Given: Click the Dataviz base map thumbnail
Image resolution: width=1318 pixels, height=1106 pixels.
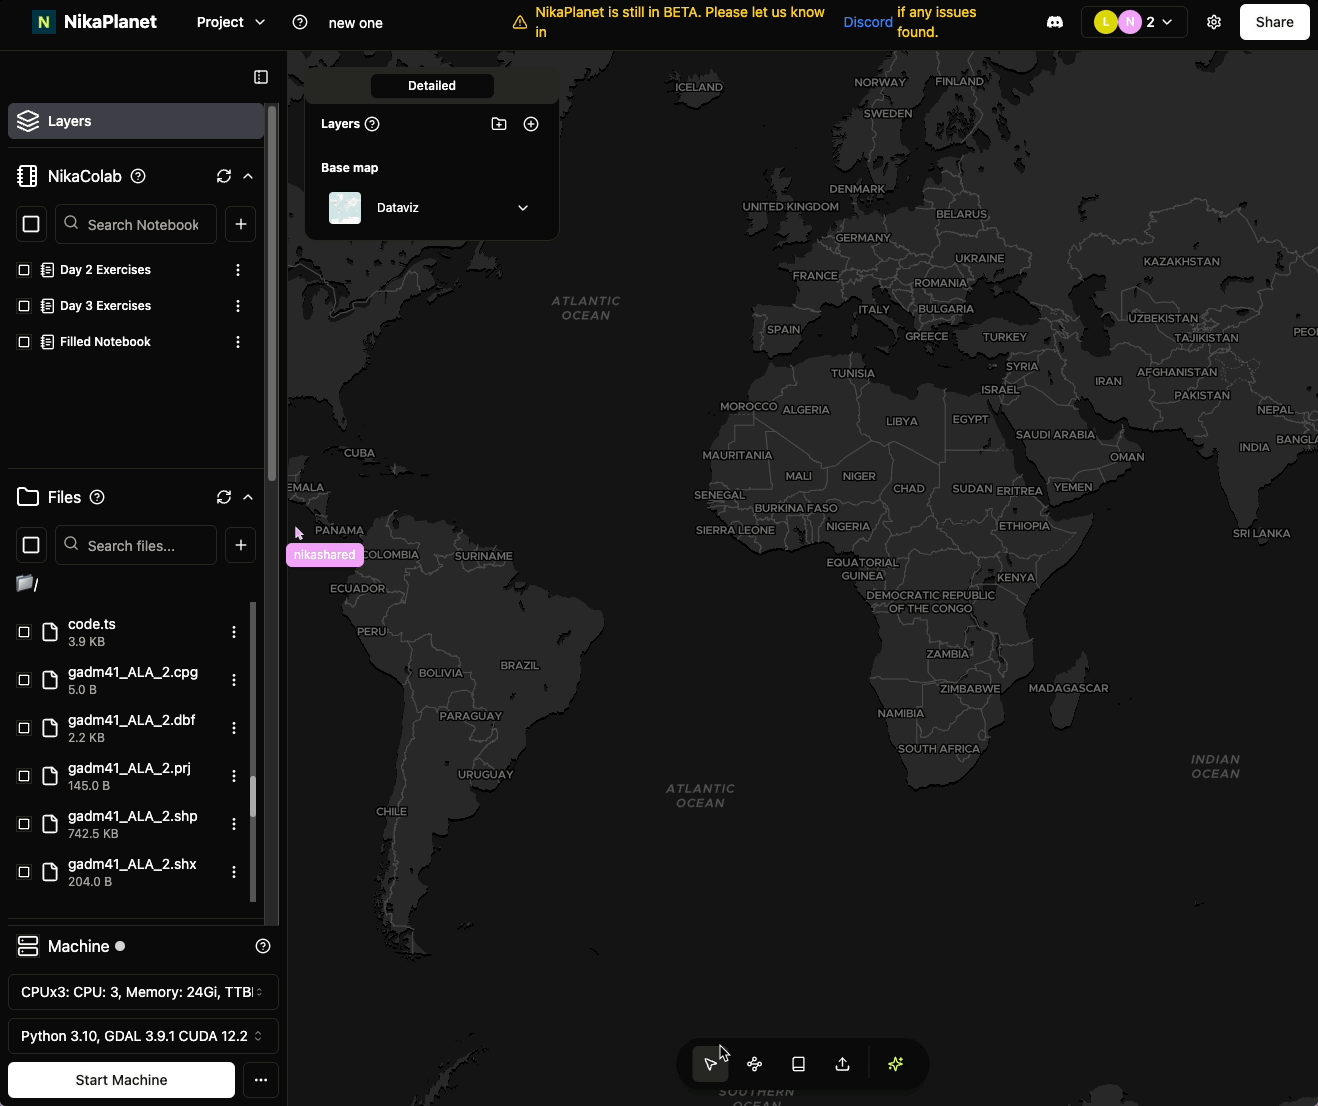Looking at the screenshot, I should (x=345, y=208).
